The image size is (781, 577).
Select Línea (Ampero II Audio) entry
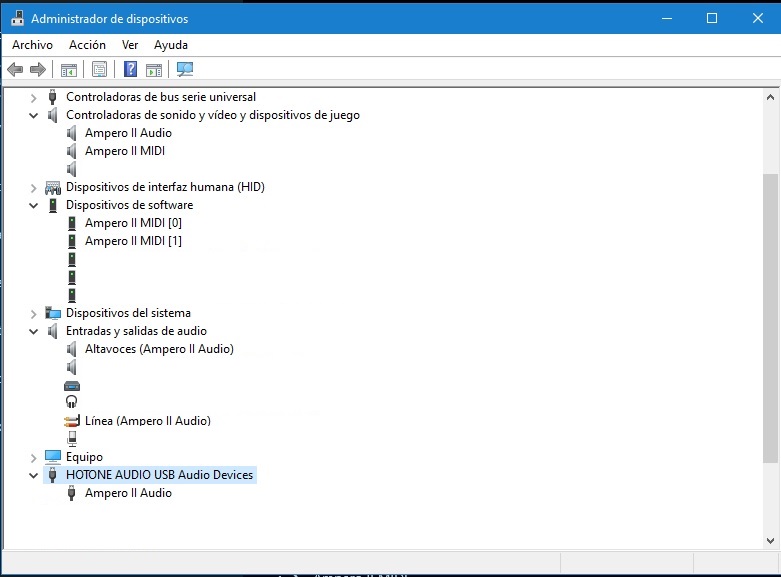(x=147, y=421)
